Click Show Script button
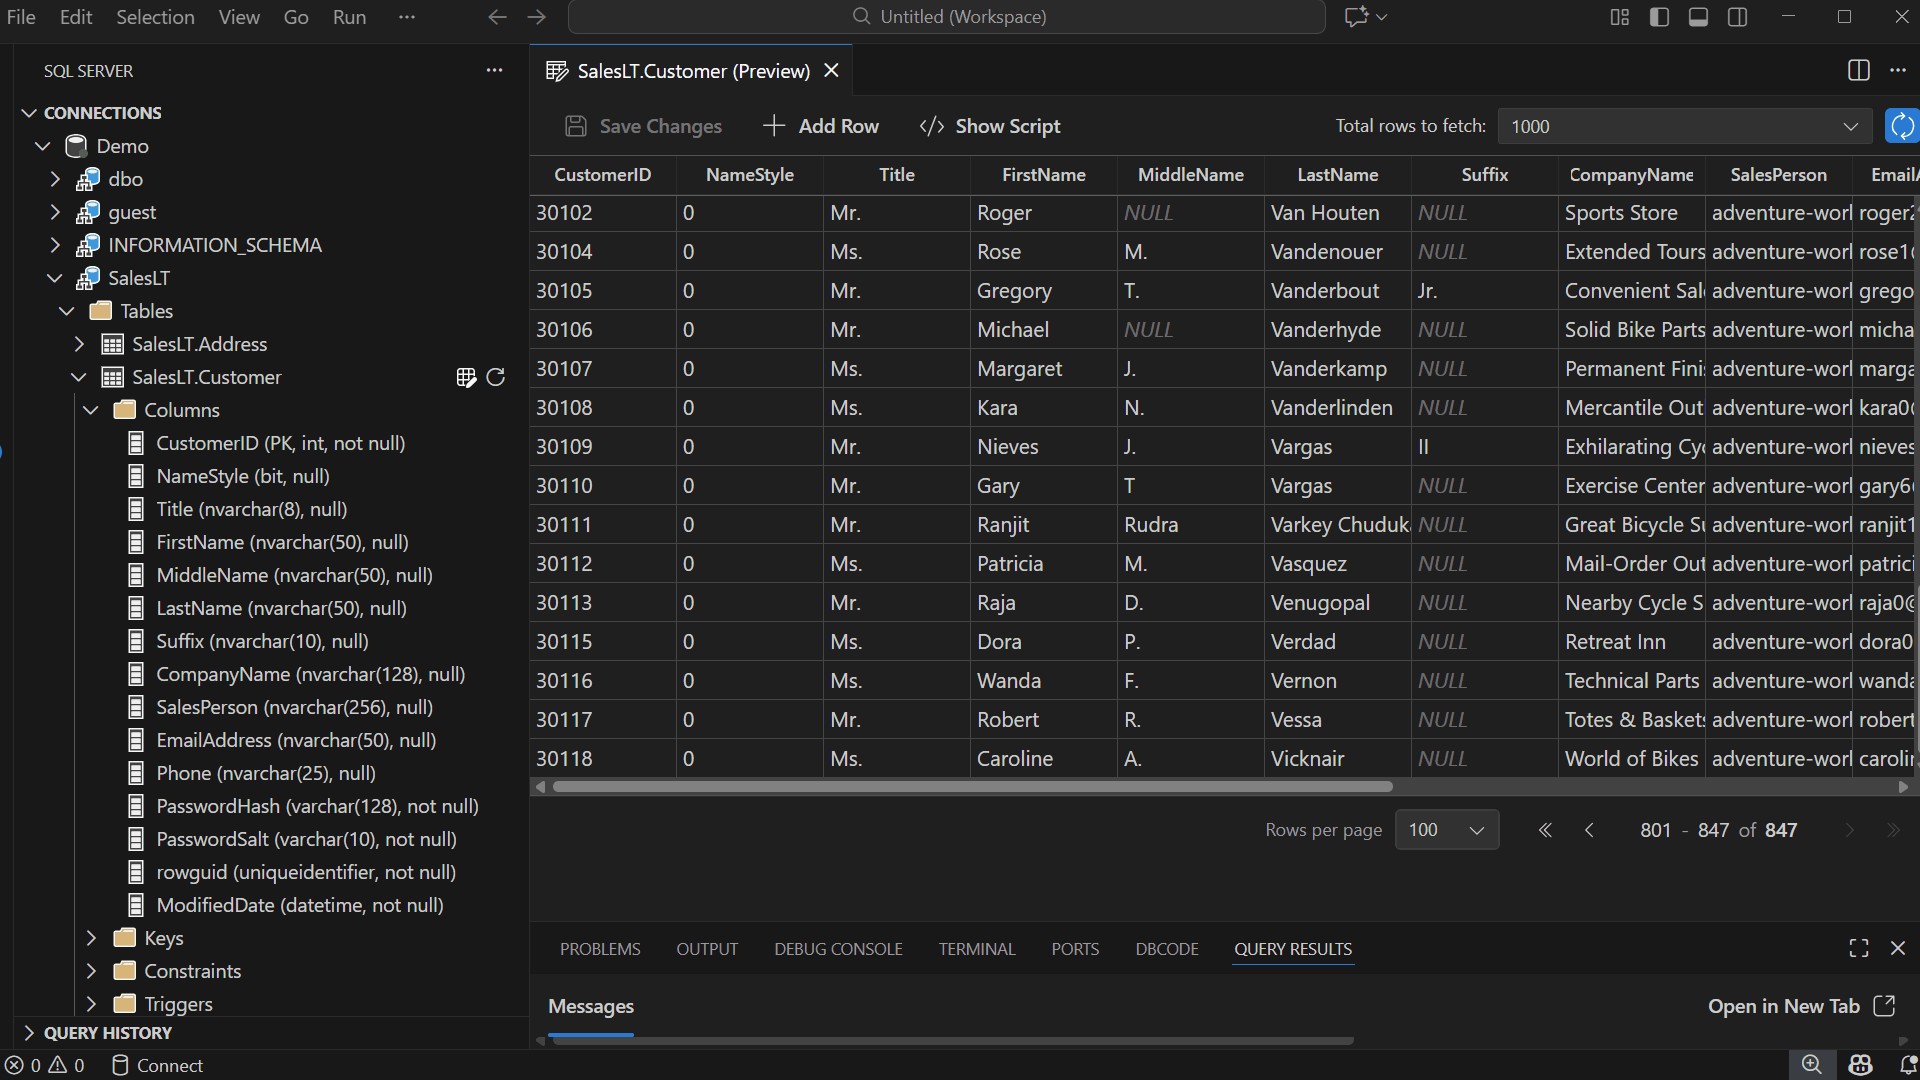Viewport: 1920px width, 1080px height. (x=990, y=126)
